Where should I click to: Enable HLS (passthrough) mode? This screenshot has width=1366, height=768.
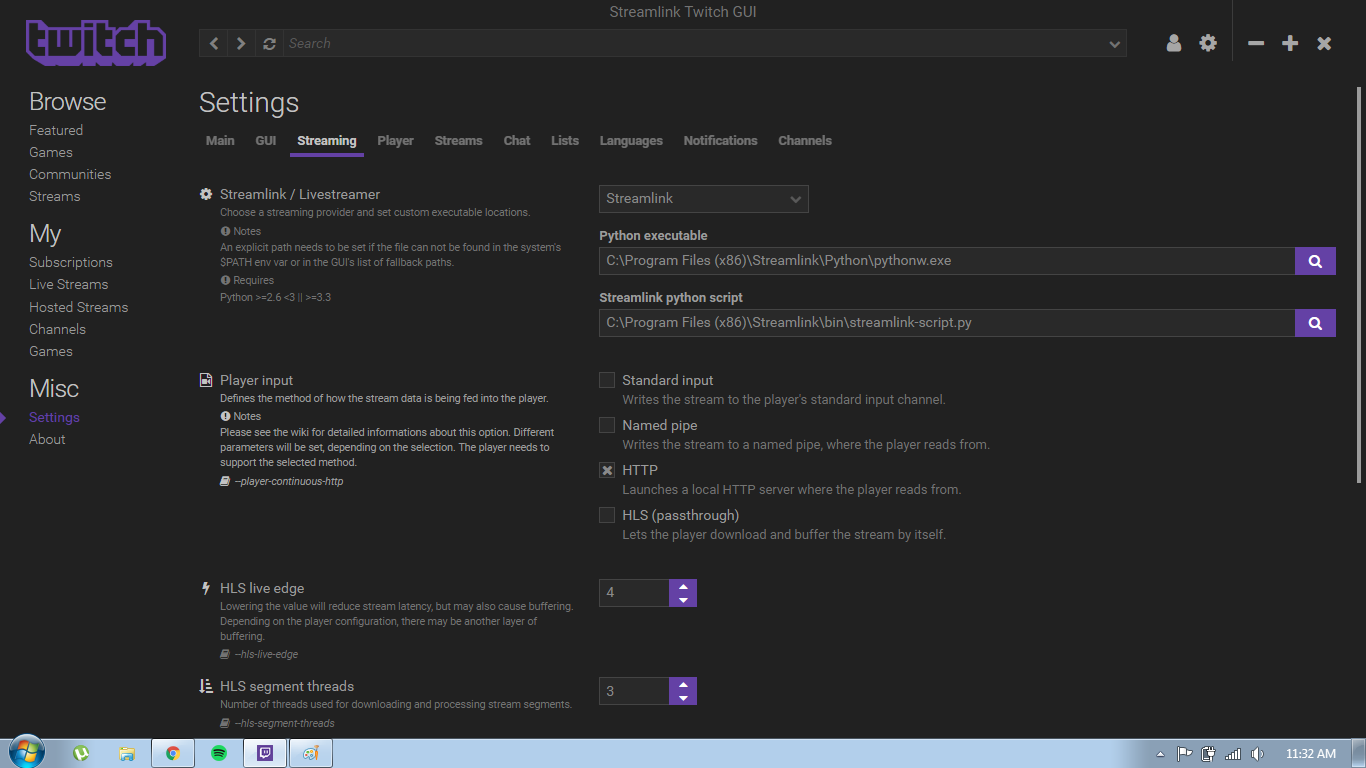(x=607, y=514)
